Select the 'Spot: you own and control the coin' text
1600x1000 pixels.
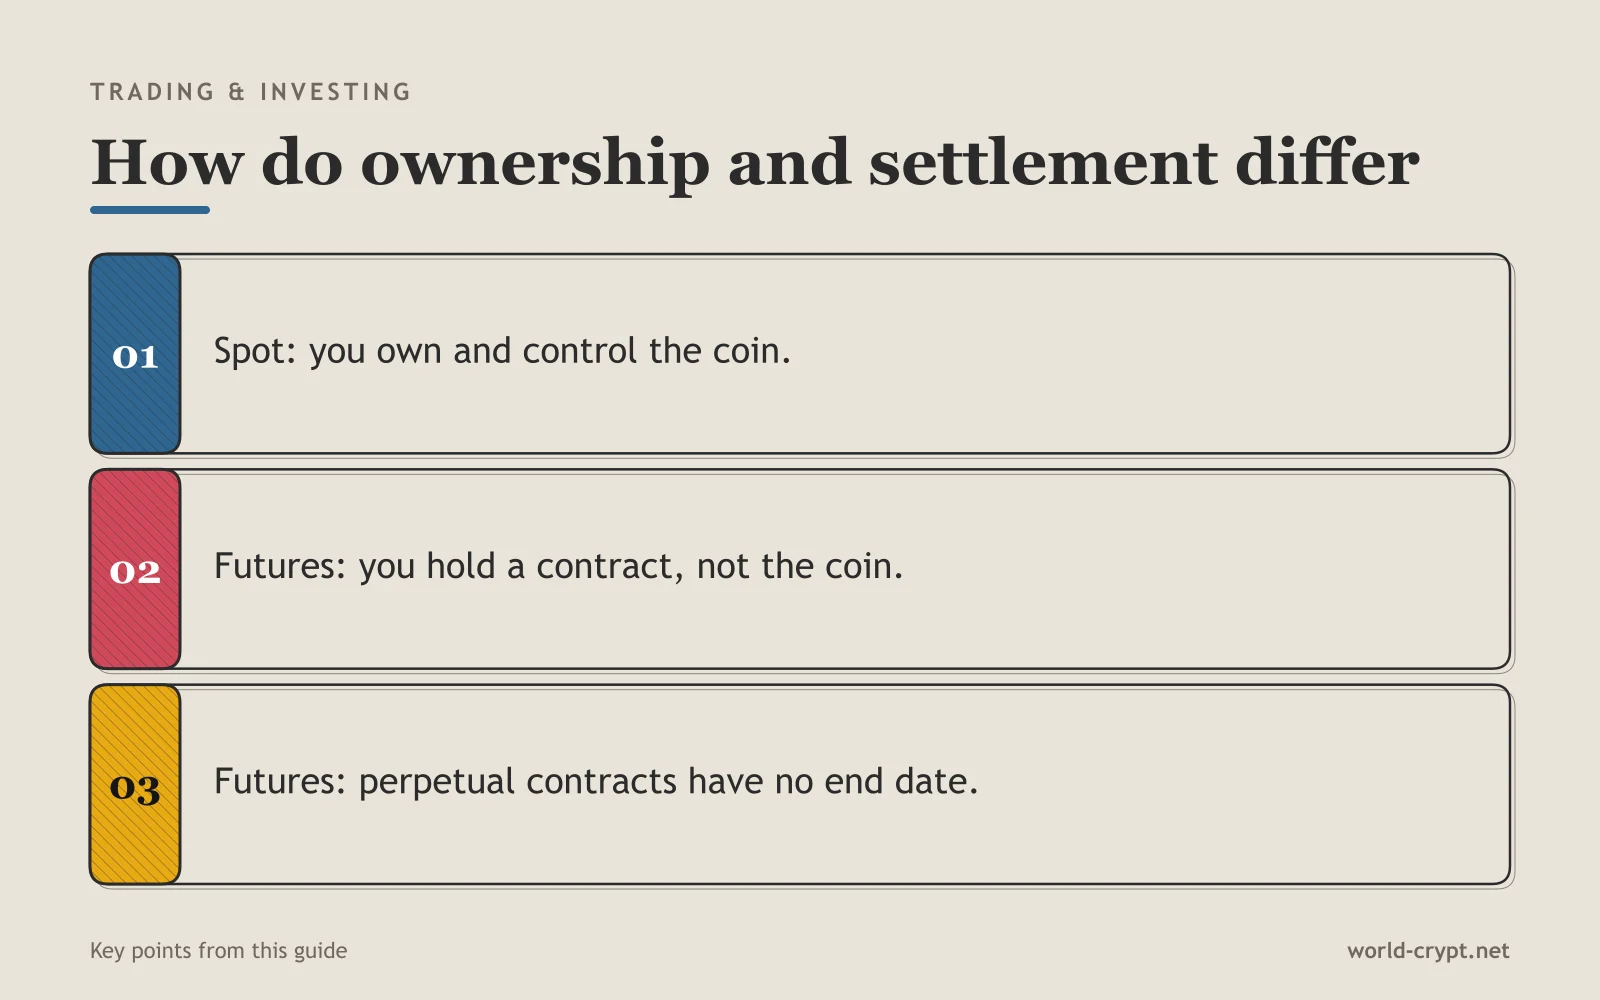[502, 352]
